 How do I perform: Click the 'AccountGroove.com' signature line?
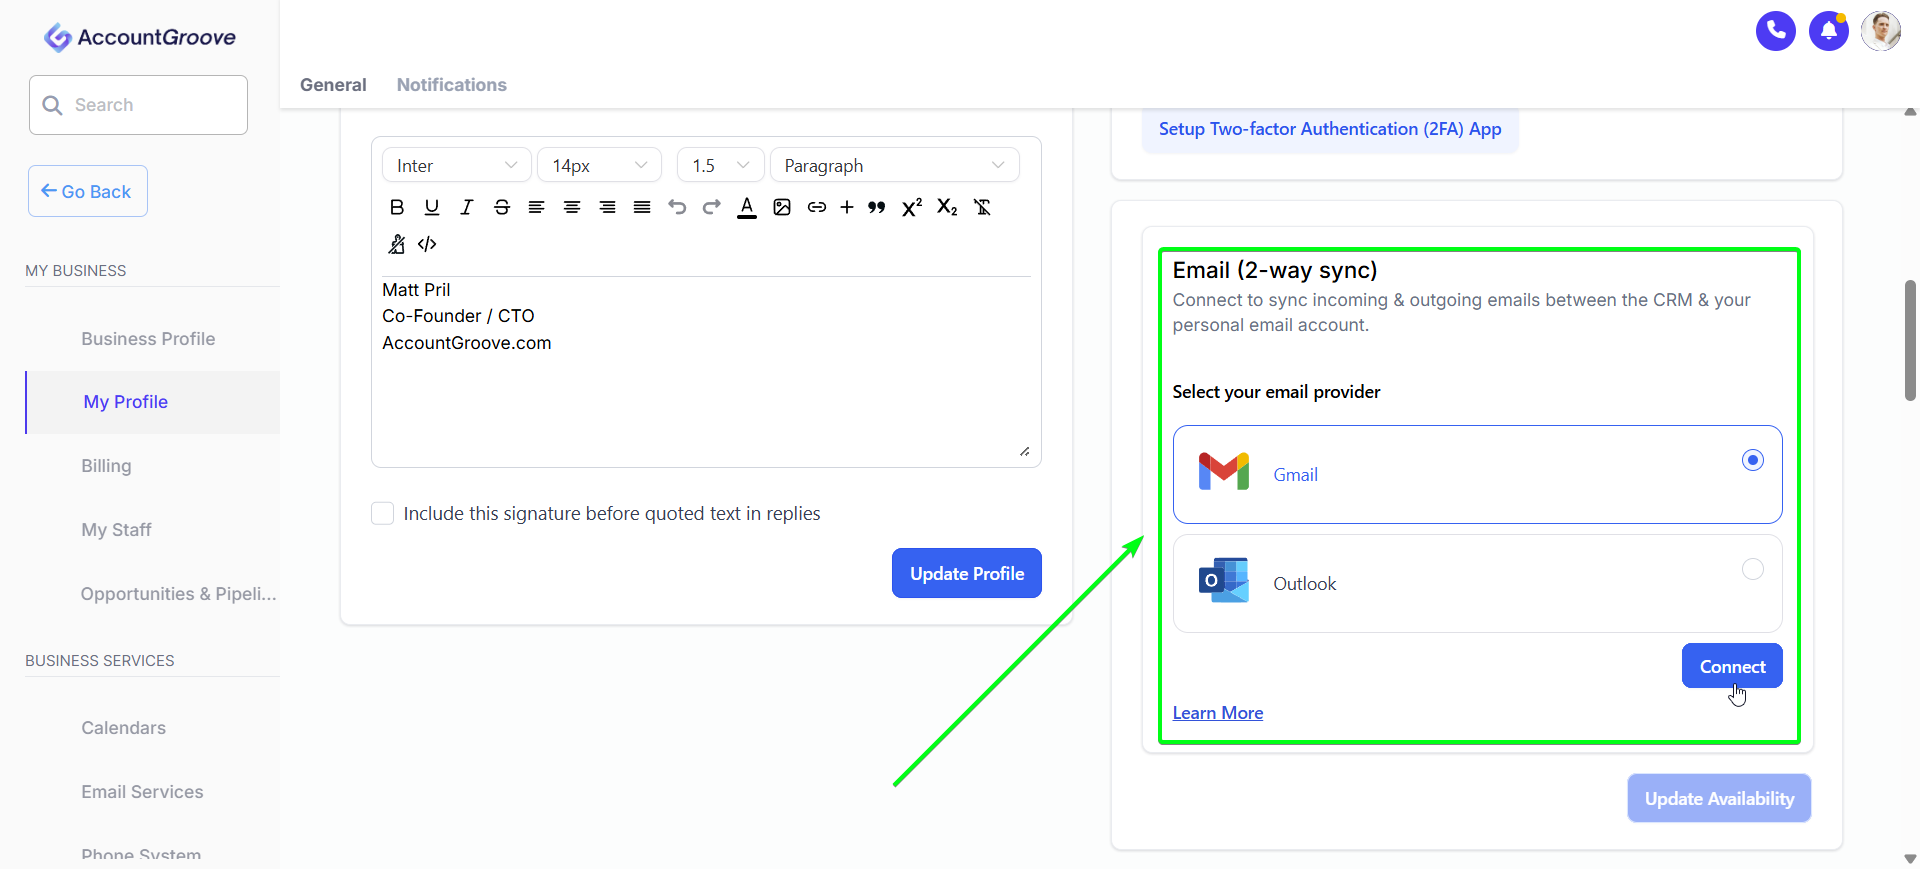click(467, 343)
